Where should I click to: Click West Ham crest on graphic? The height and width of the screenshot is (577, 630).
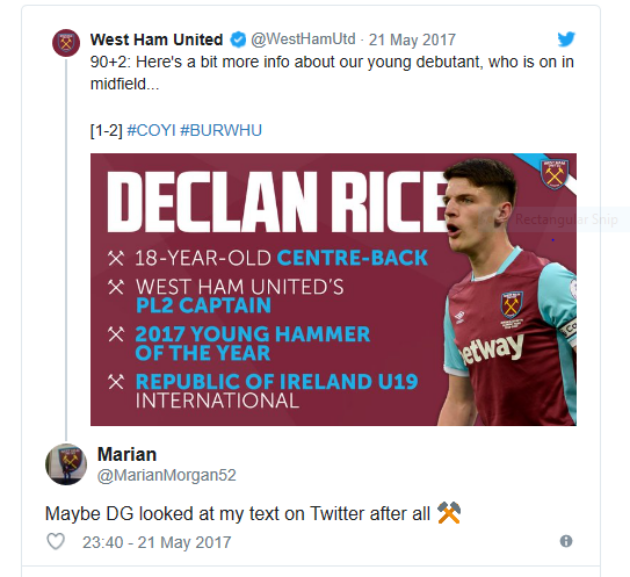(553, 174)
